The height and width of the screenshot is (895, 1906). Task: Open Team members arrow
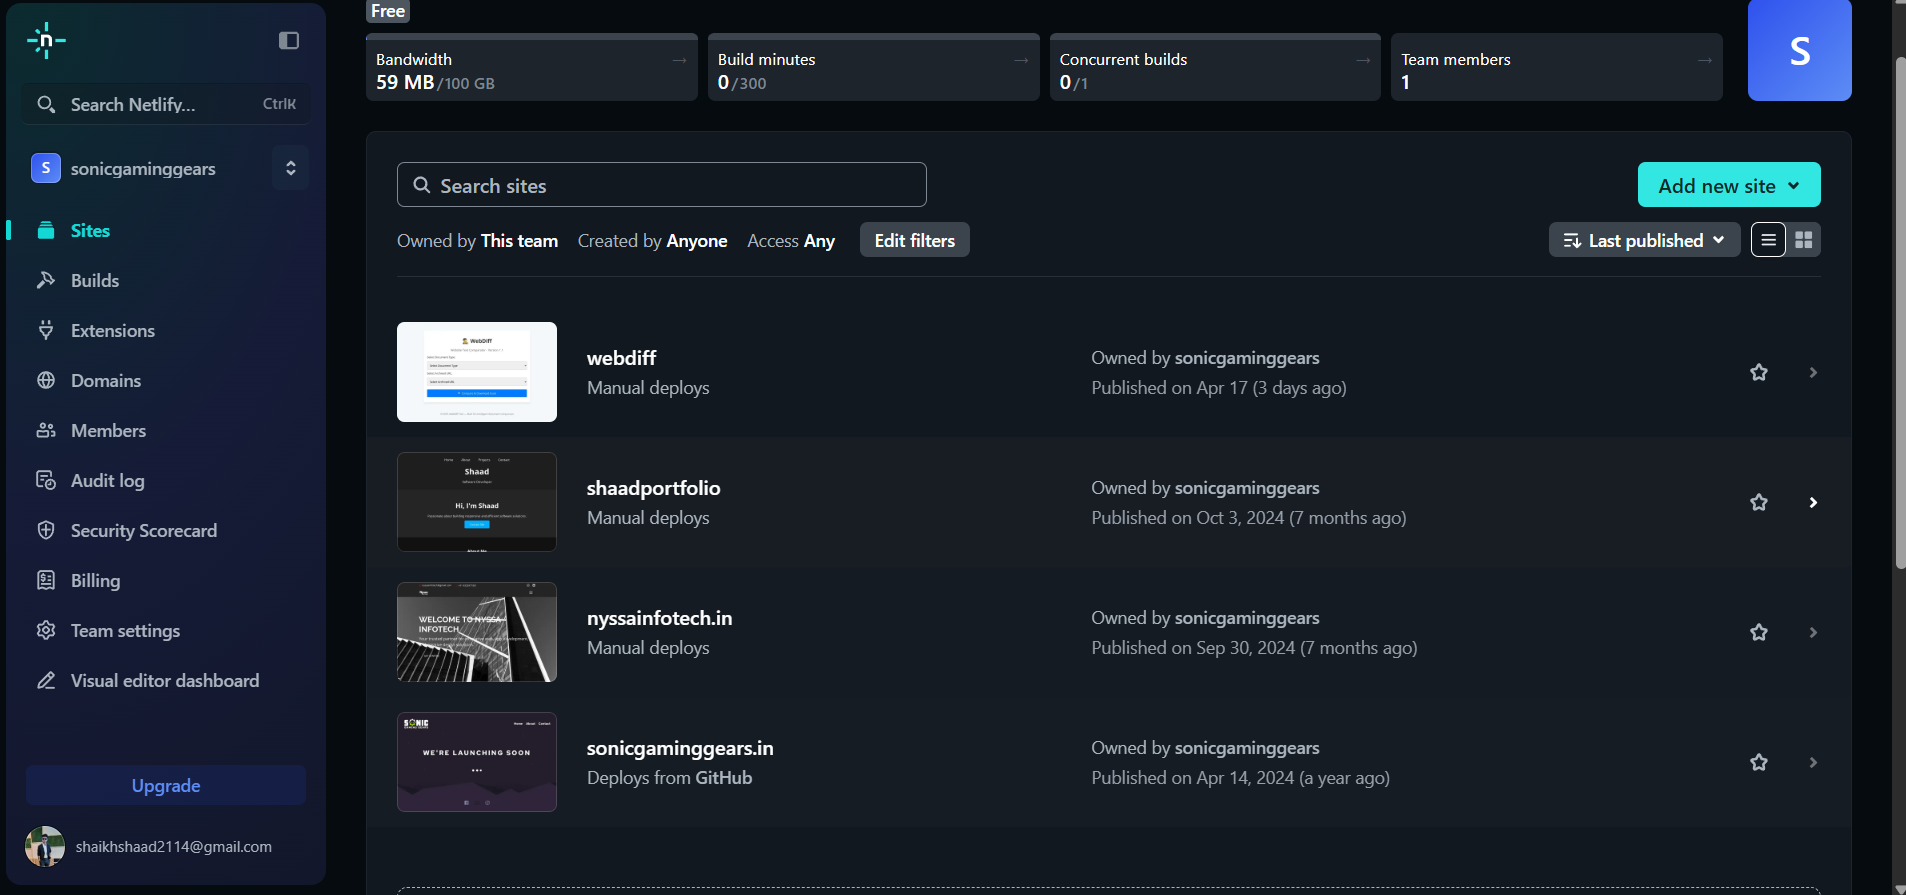pos(1705,60)
